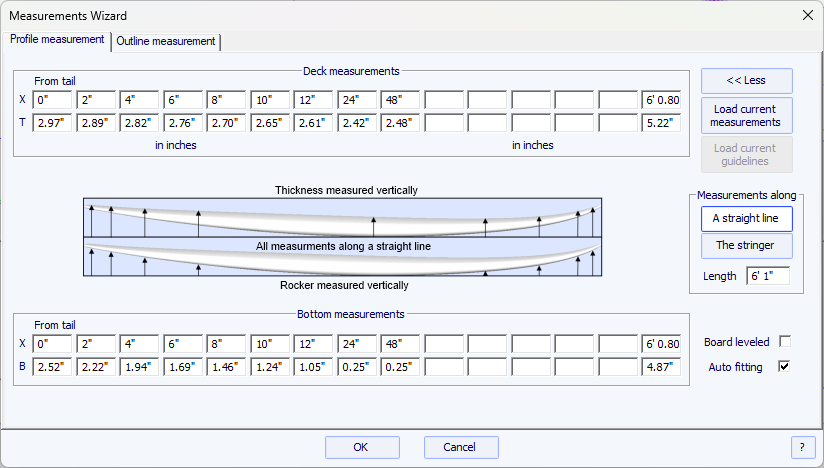Image resolution: width=824 pixels, height=468 pixels.
Task: Click the << Less button
Action: (746, 81)
